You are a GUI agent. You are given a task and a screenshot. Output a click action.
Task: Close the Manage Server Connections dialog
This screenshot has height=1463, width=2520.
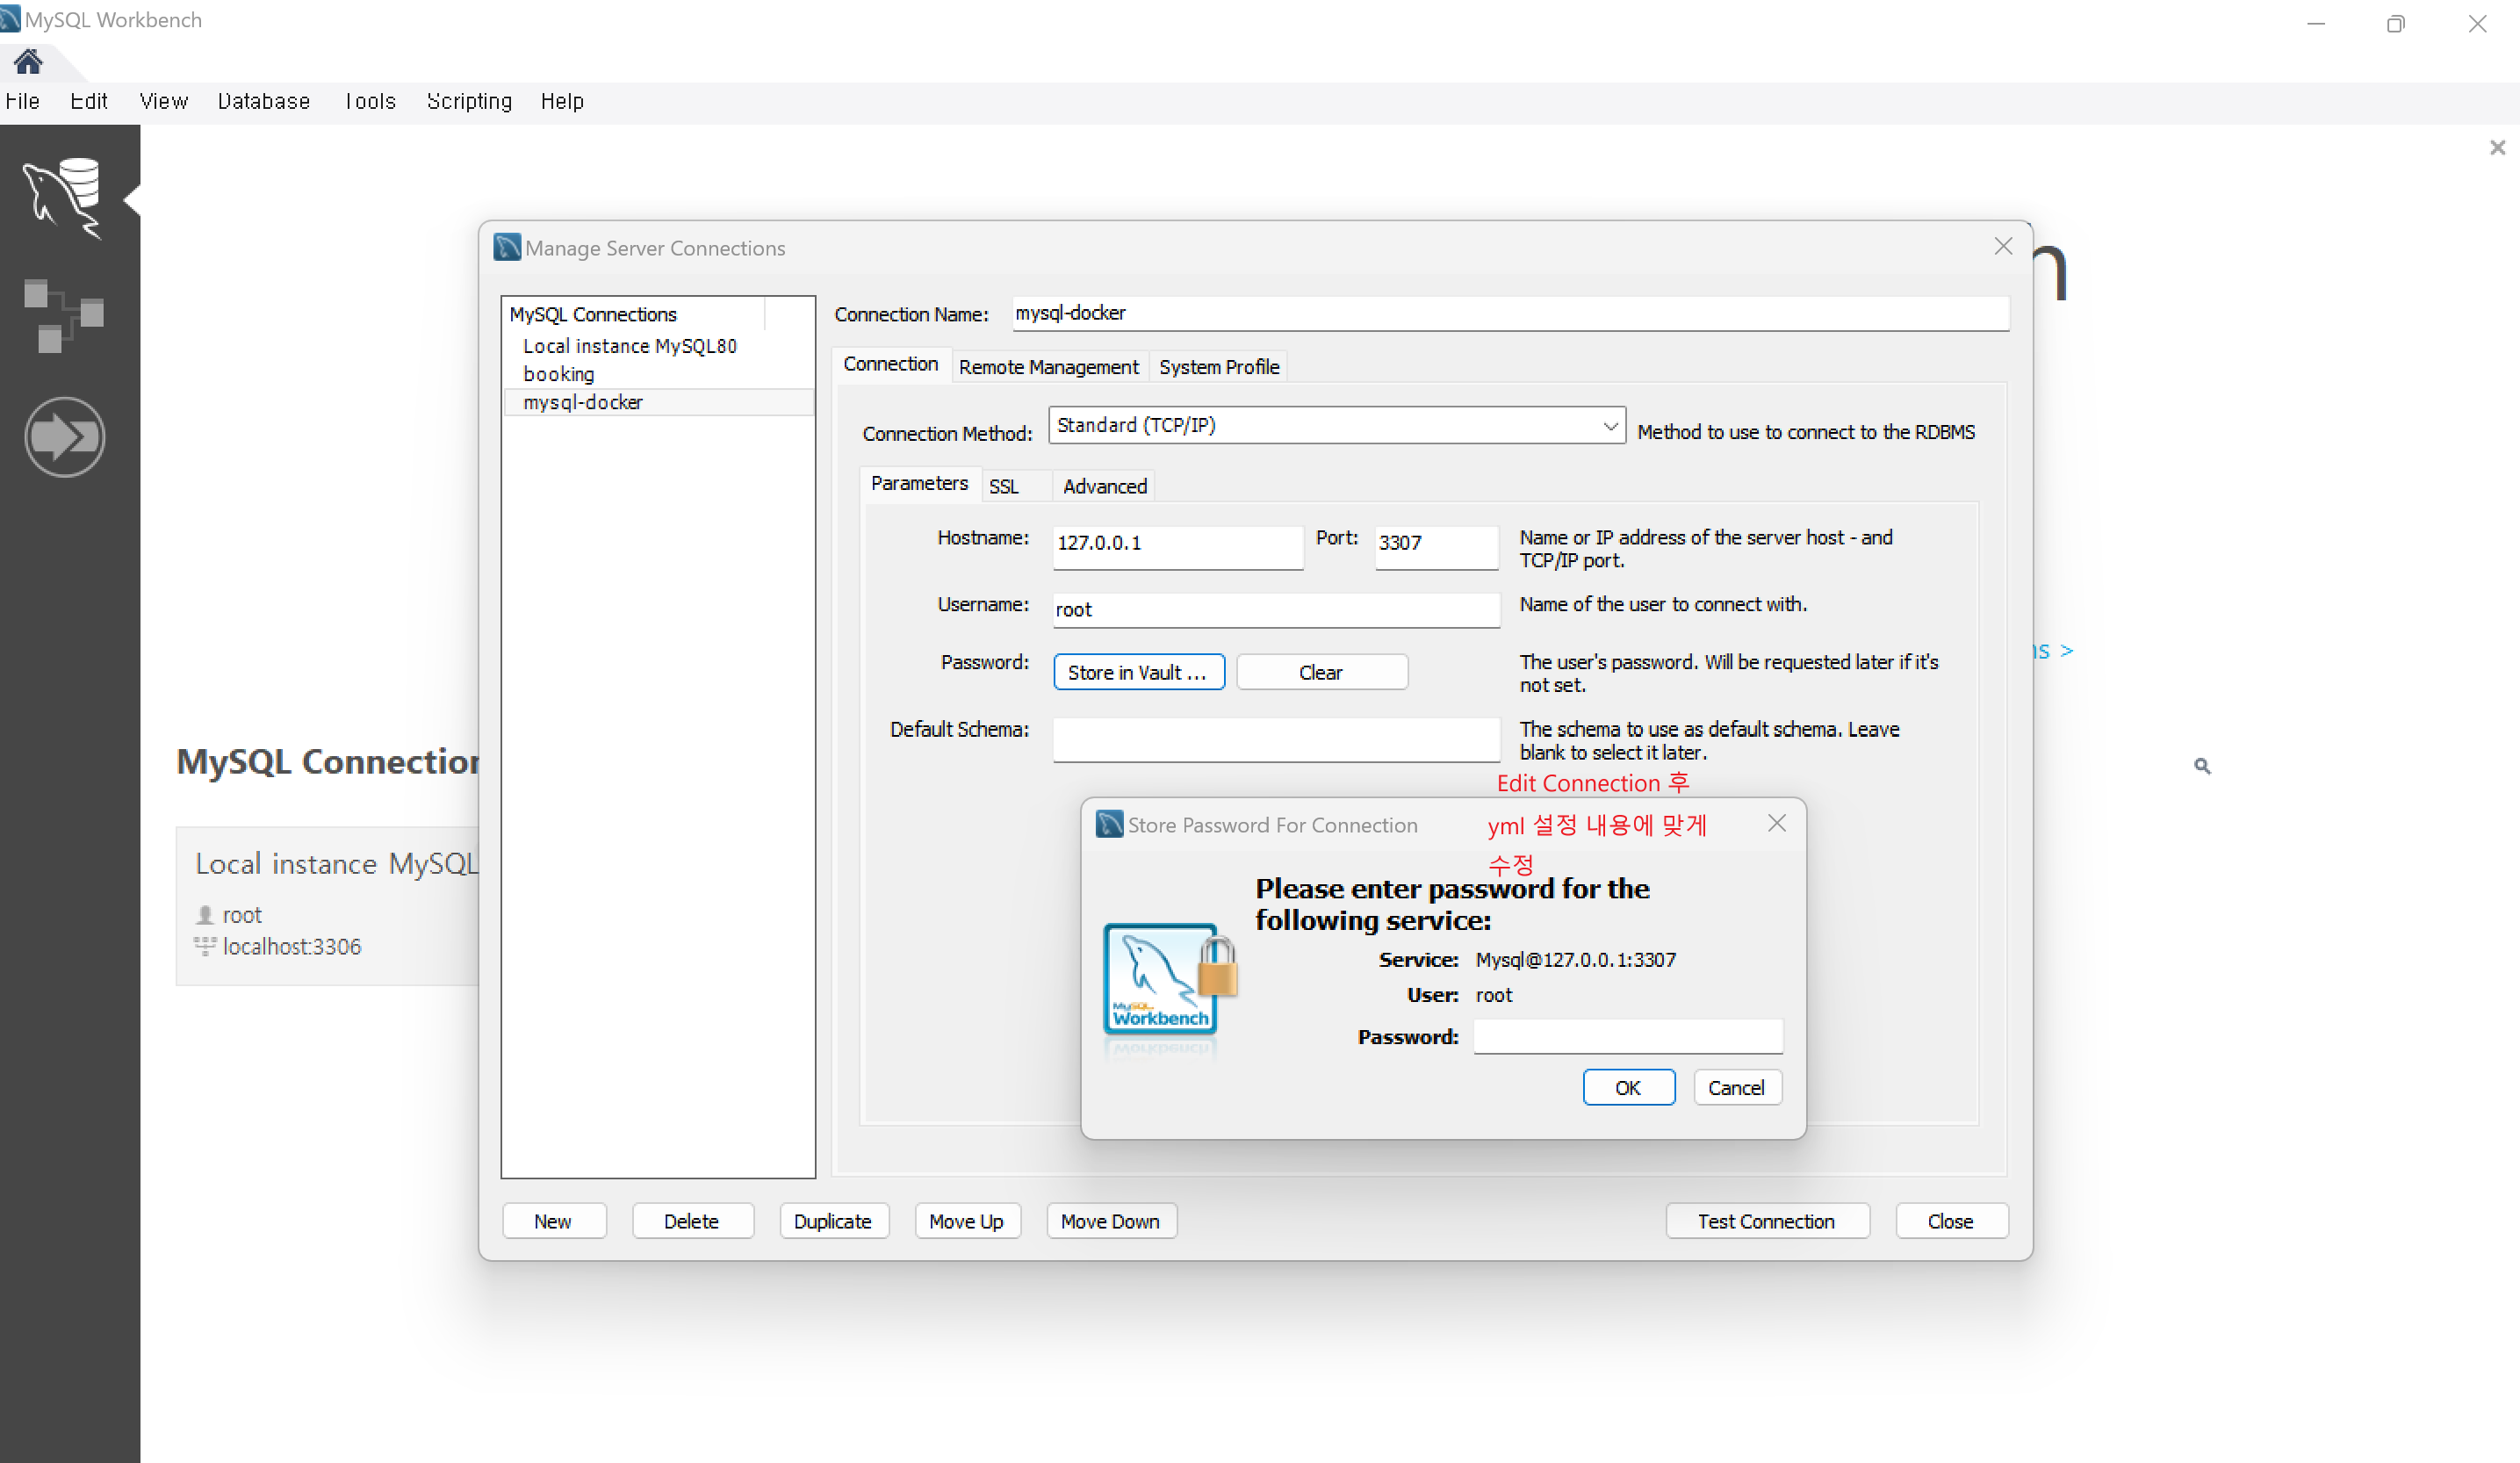pos(2002,246)
